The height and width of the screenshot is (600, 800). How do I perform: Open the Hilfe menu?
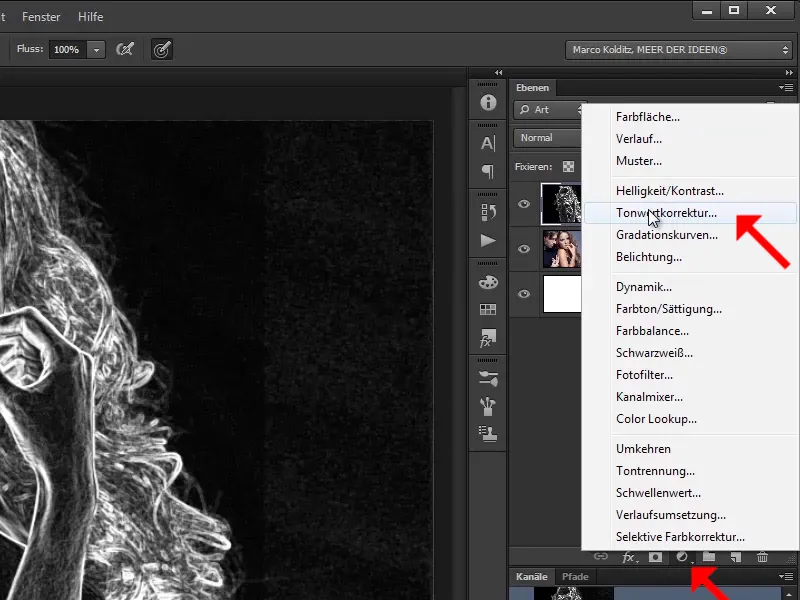click(91, 17)
